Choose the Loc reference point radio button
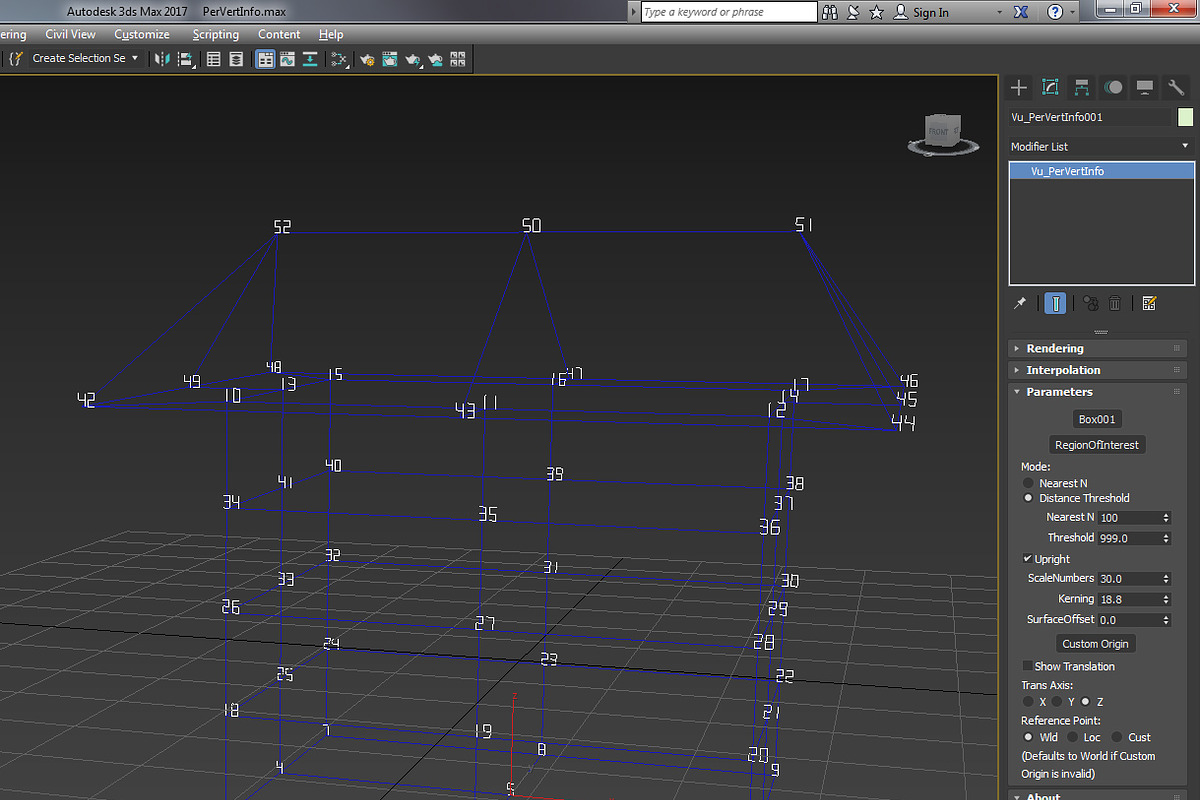Screen dimensions: 1200x800 (1071, 737)
